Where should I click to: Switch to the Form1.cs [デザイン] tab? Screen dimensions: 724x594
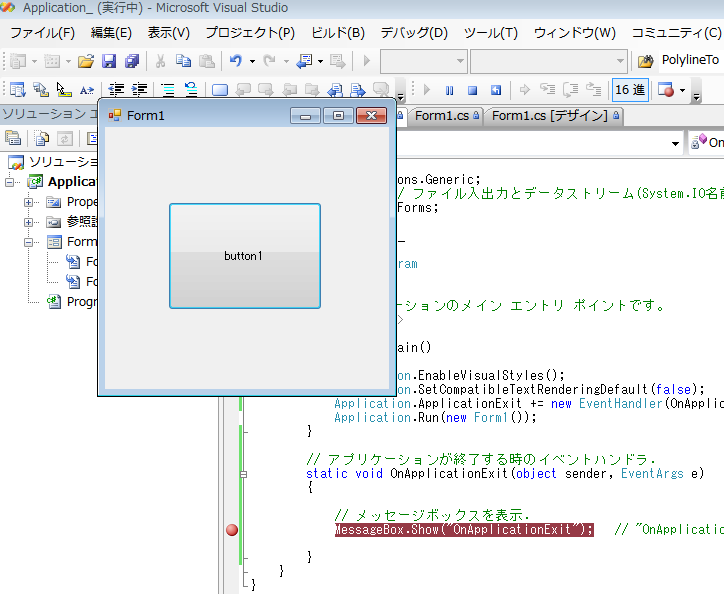[x=554, y=115]
